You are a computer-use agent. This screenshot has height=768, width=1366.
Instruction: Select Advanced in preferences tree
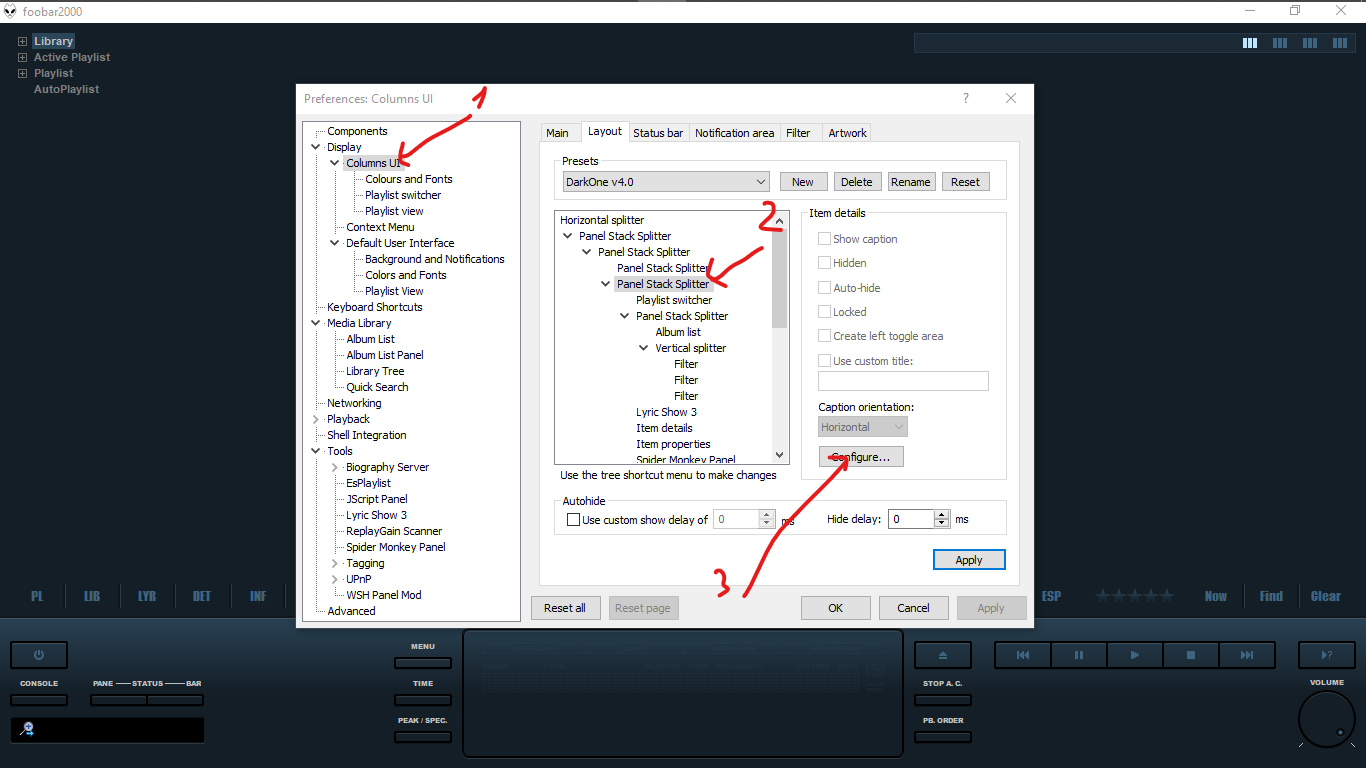[x=351, y=611]
